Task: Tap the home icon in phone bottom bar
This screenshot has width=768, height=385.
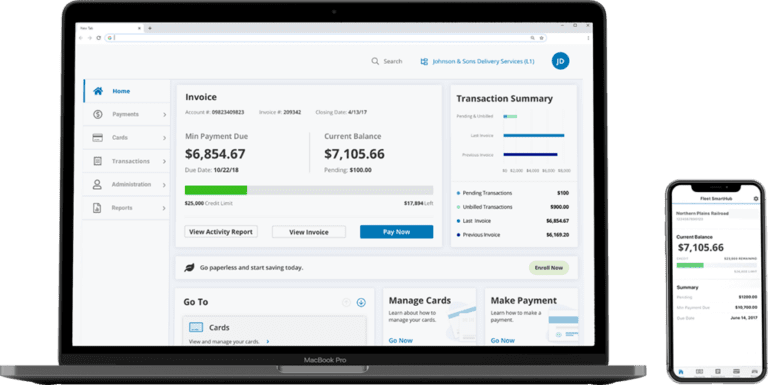Action: [681, 372]
